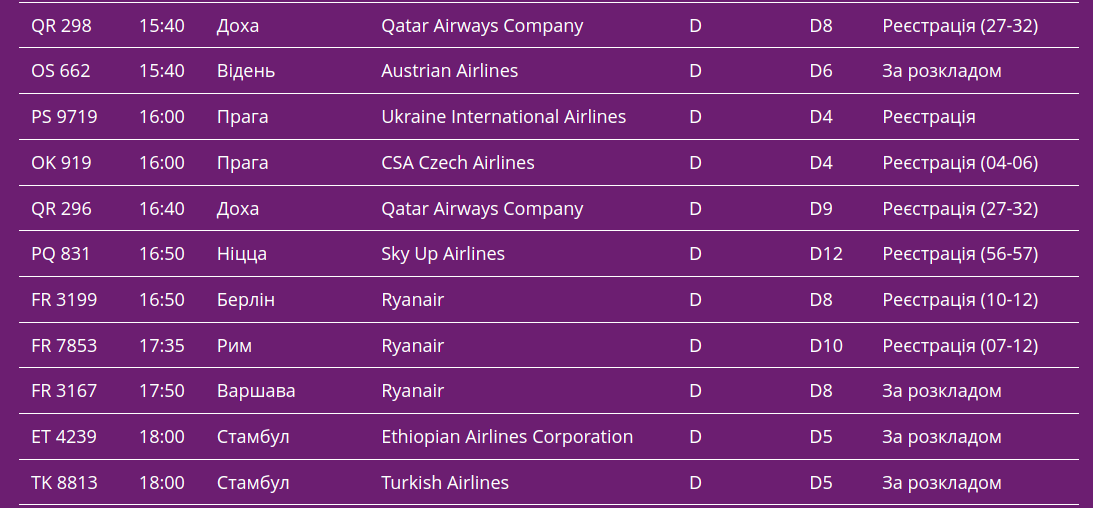Select the destination Рим
1093x508 pixels.
click(x=234, y=346)
